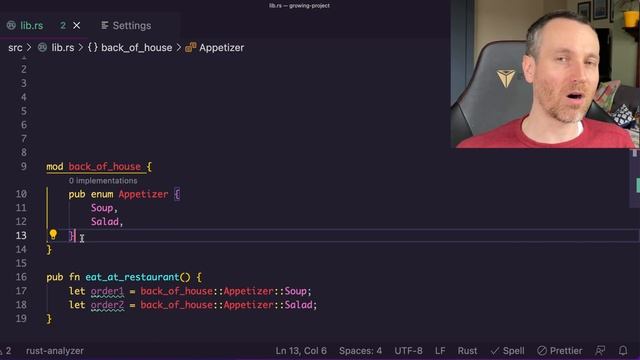Click the Prettier status bar item

tap(560, 351)
